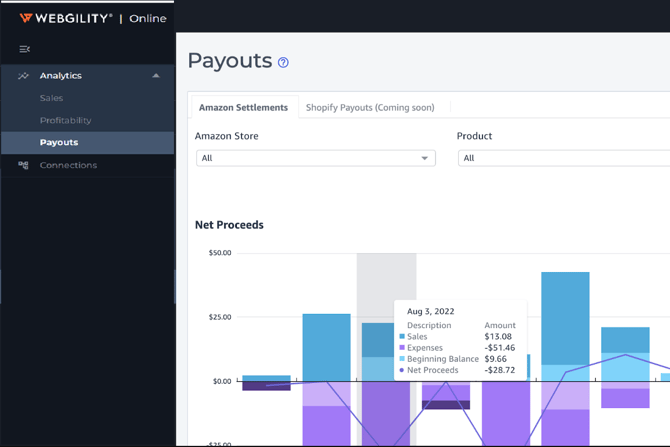Image resolution: width=670 pixels, height=447 pixels.
Task: Click the Online label in header
Action: [x=148, y=18]
